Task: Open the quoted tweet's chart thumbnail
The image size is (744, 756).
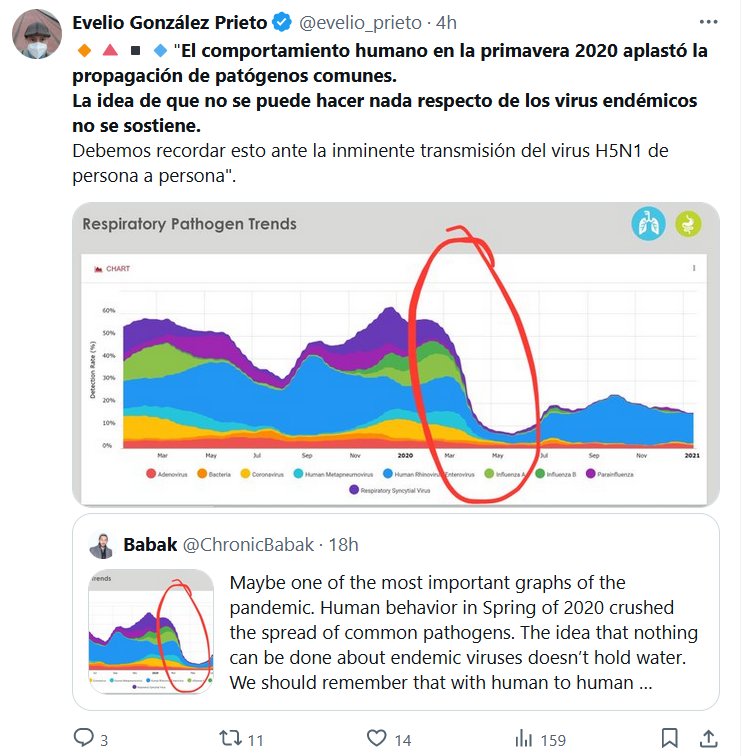Action: point(150,632)
